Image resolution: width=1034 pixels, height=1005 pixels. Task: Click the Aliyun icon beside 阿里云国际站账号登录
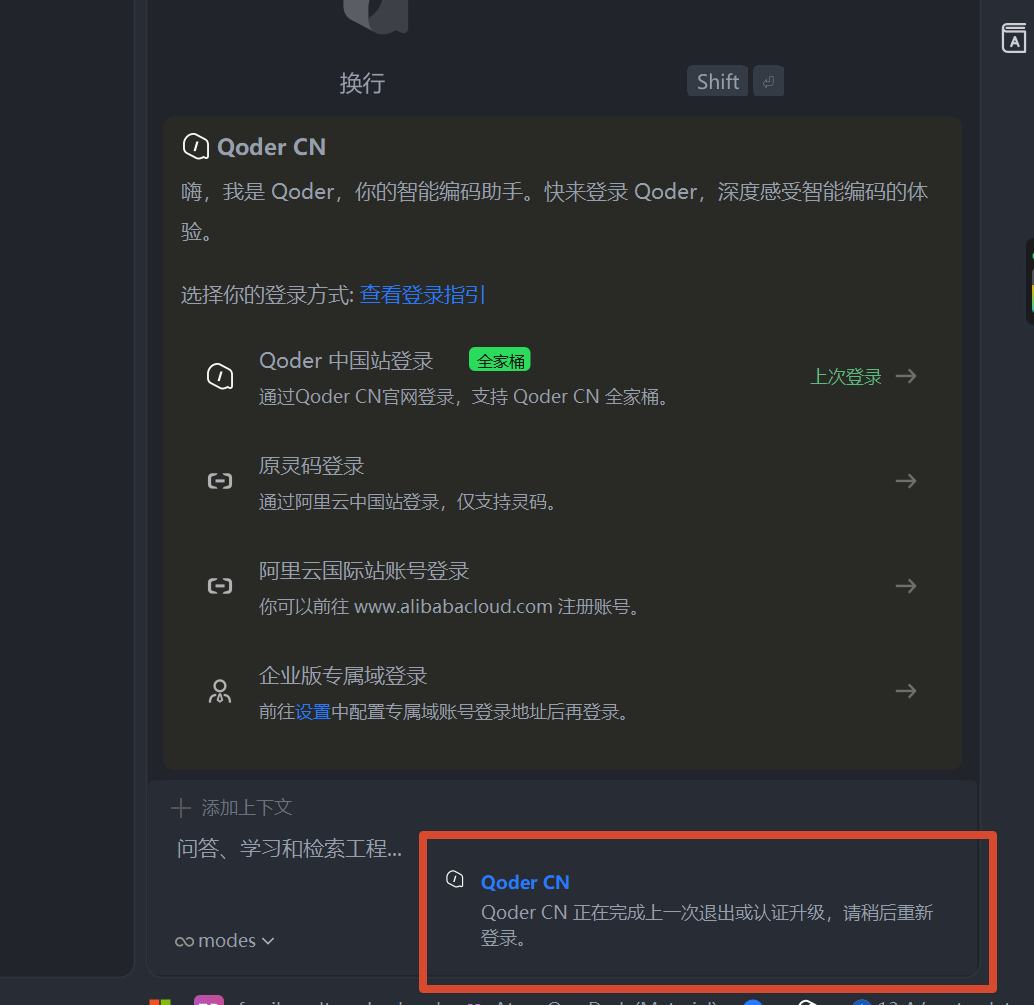coord(220,586)
